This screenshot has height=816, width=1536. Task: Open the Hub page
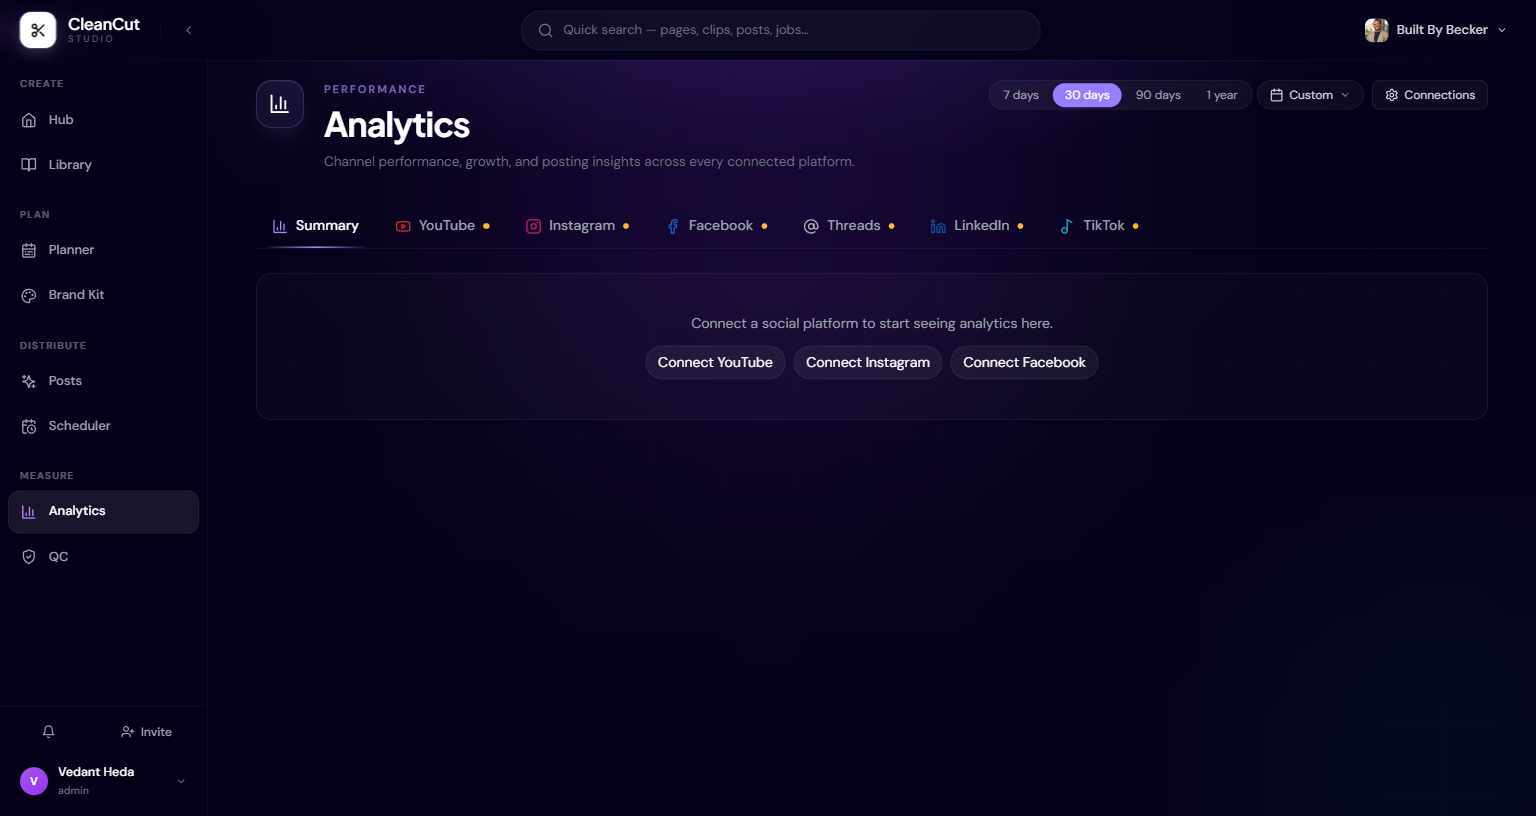click(x=103, y=120)
